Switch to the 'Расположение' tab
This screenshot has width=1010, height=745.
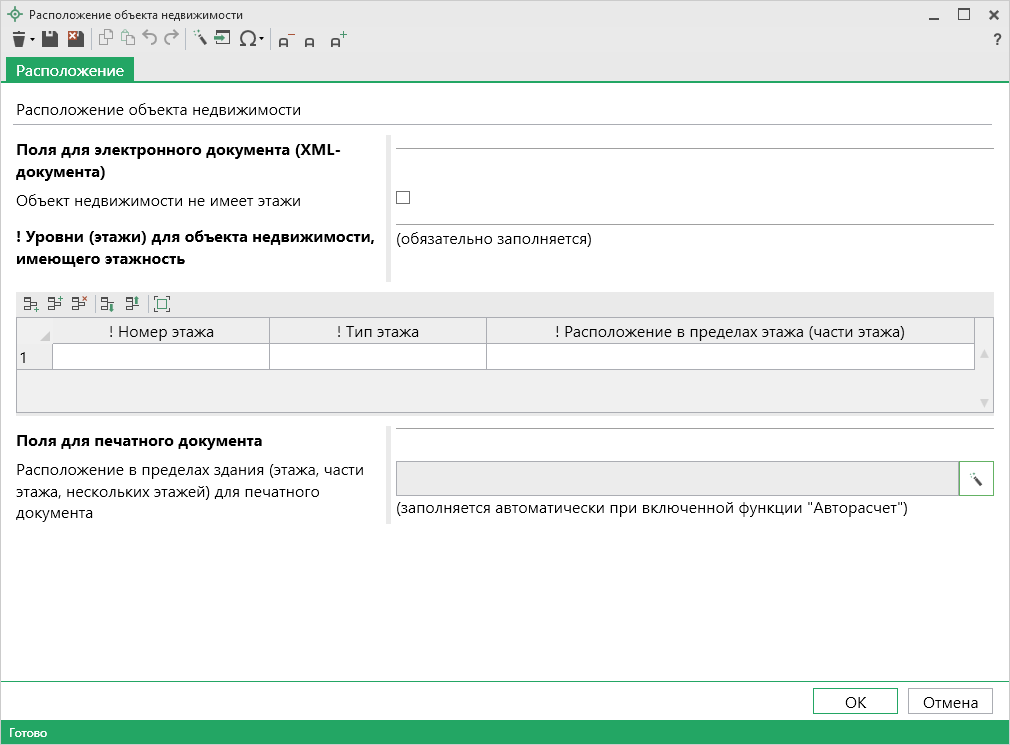(x=70, y=70)
